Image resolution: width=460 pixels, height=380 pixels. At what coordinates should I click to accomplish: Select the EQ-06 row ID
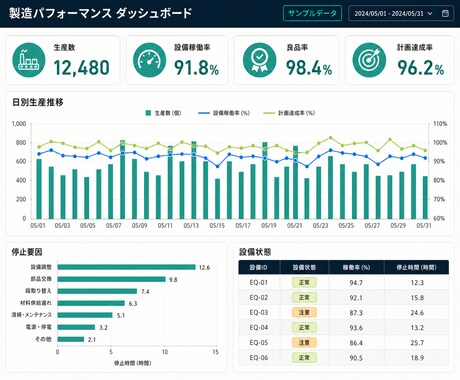click(259, 358)
